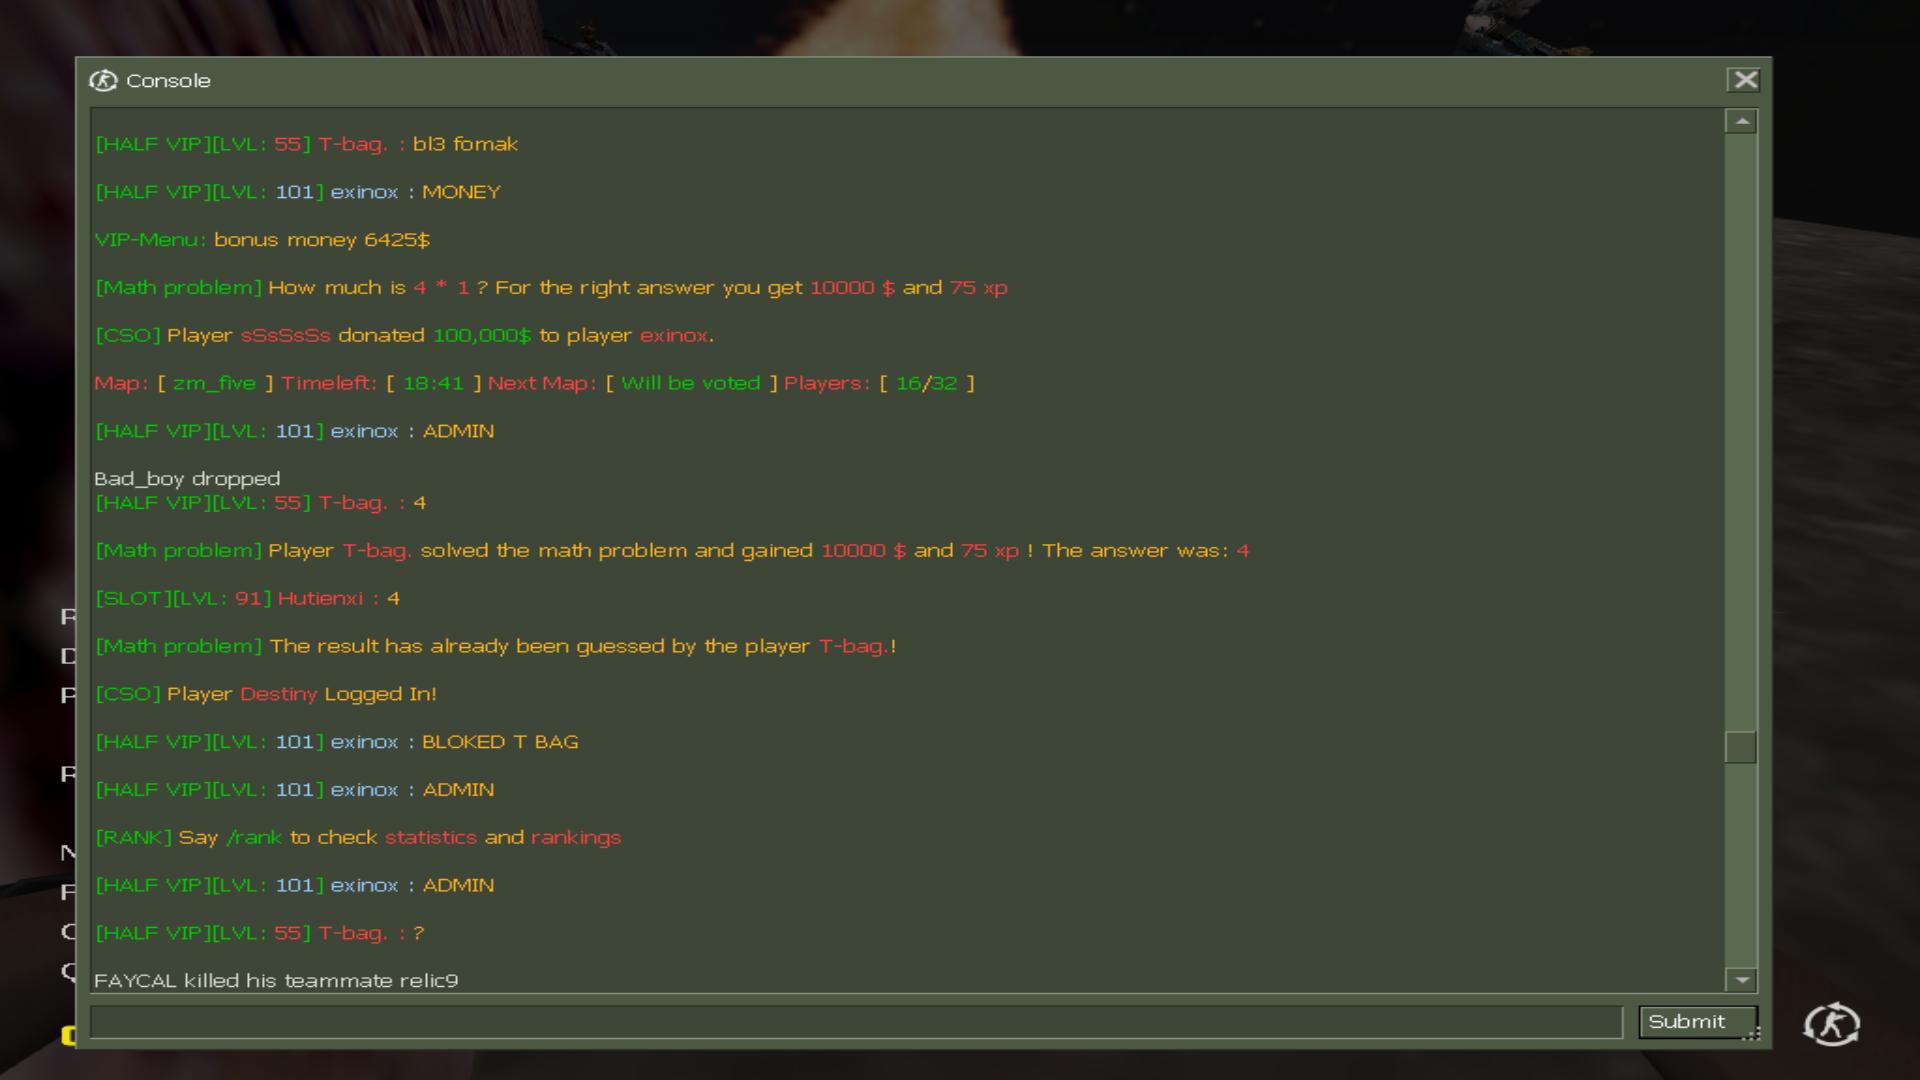Select the hidden menu item starting with N

tap(68, 852)
